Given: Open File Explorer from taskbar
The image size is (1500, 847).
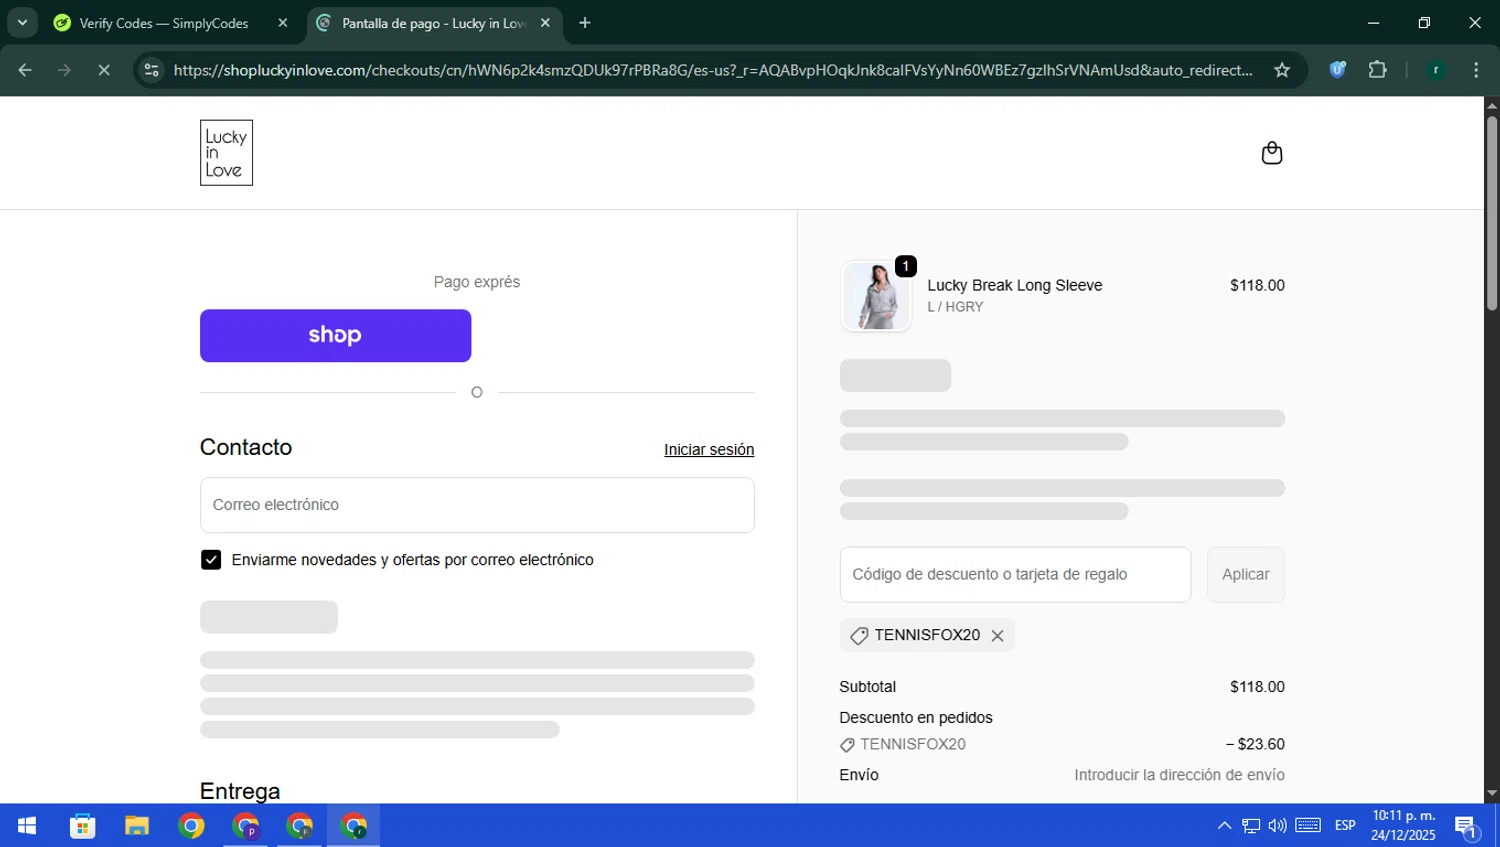Looking at the screenshot, I should point(137,826).
